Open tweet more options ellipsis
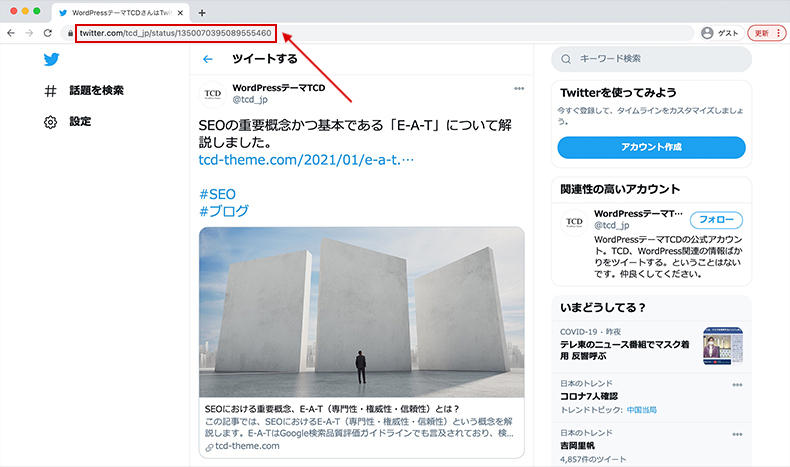This screenshot has height=467, width=790. [x=519, y=89]
